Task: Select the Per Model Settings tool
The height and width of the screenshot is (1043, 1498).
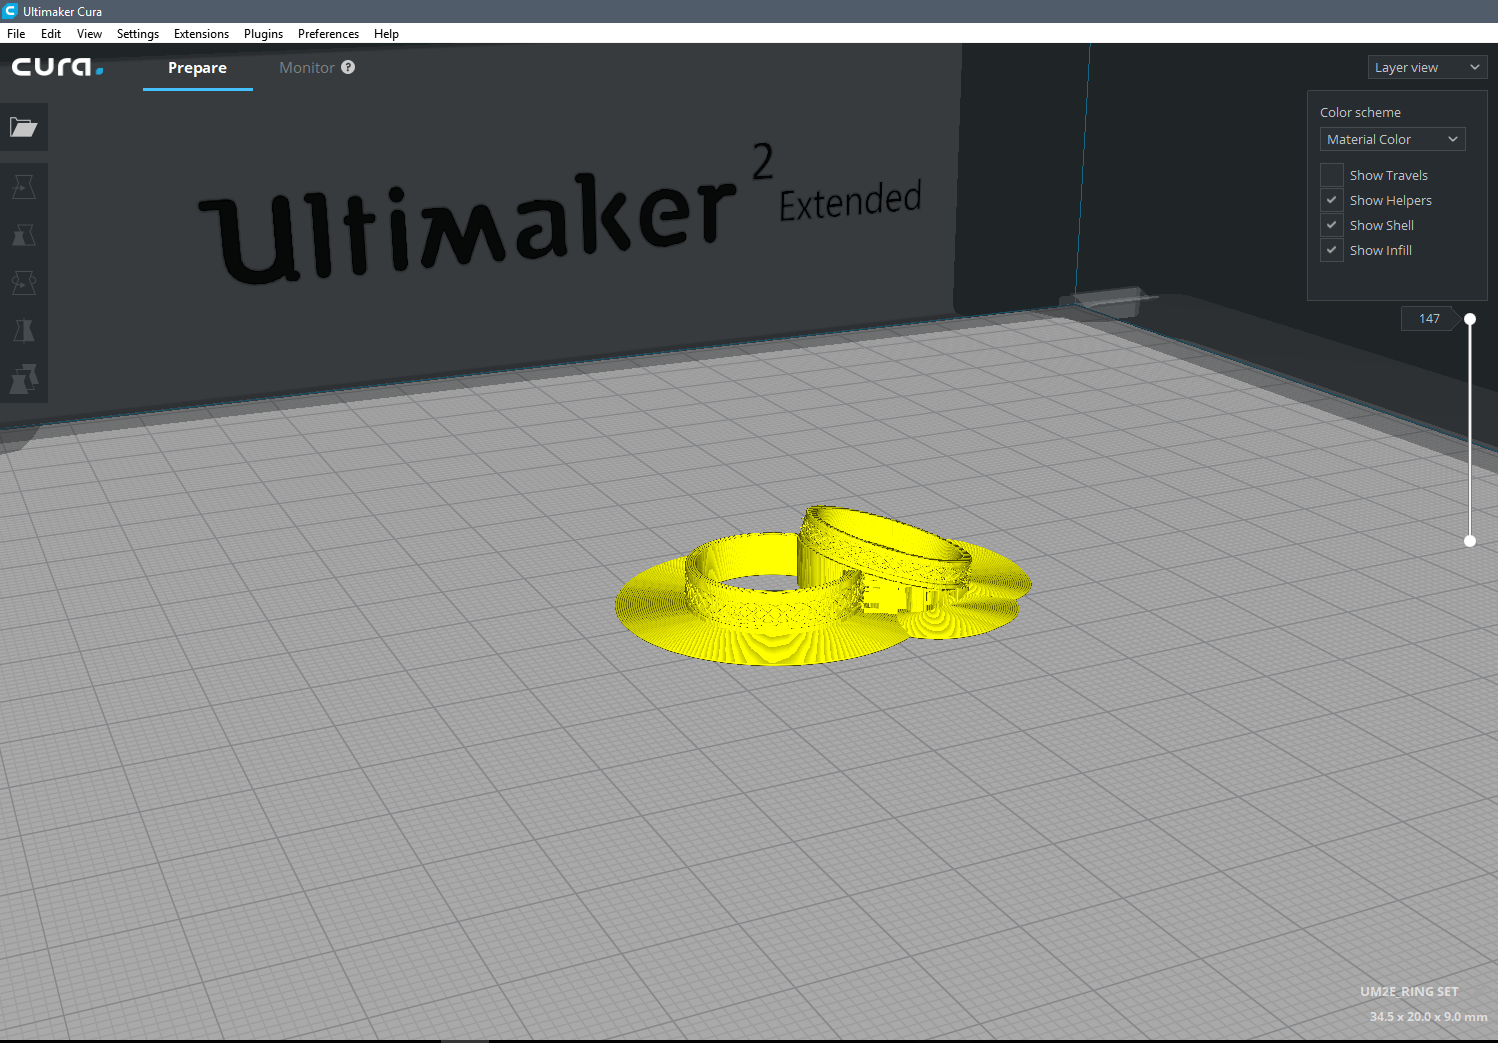Action: [x=23, y=378]
